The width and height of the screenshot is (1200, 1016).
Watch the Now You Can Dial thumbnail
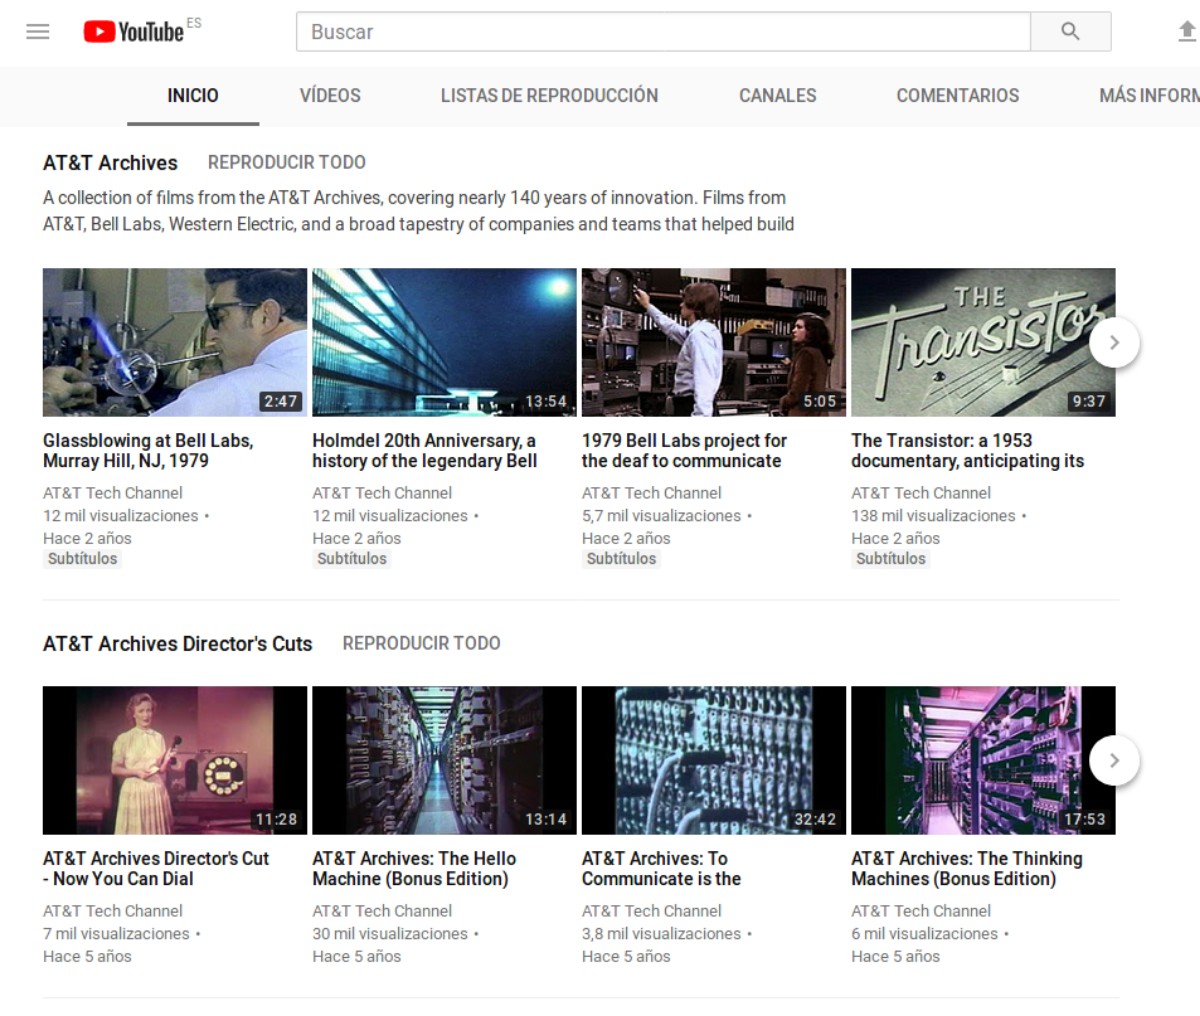(x=175, y=760)
